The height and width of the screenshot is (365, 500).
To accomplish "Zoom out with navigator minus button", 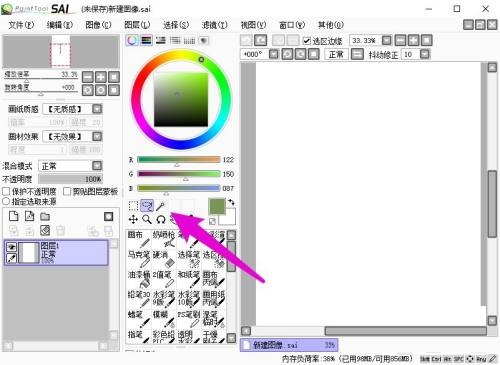I will coord(88,77).
